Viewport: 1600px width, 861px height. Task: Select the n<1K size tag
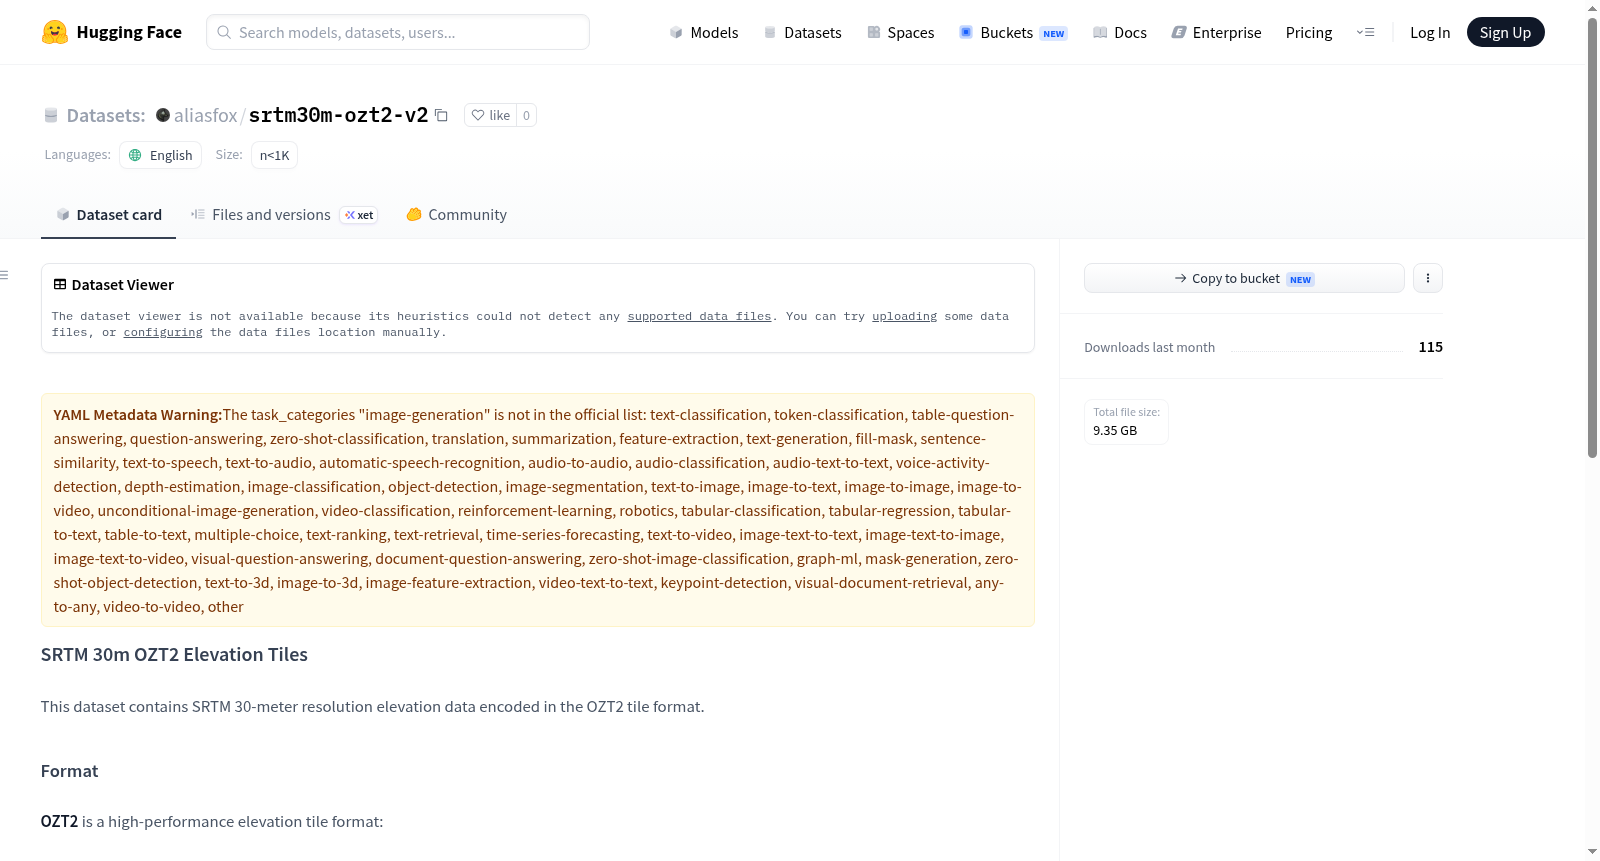click(x=274, y=155)
